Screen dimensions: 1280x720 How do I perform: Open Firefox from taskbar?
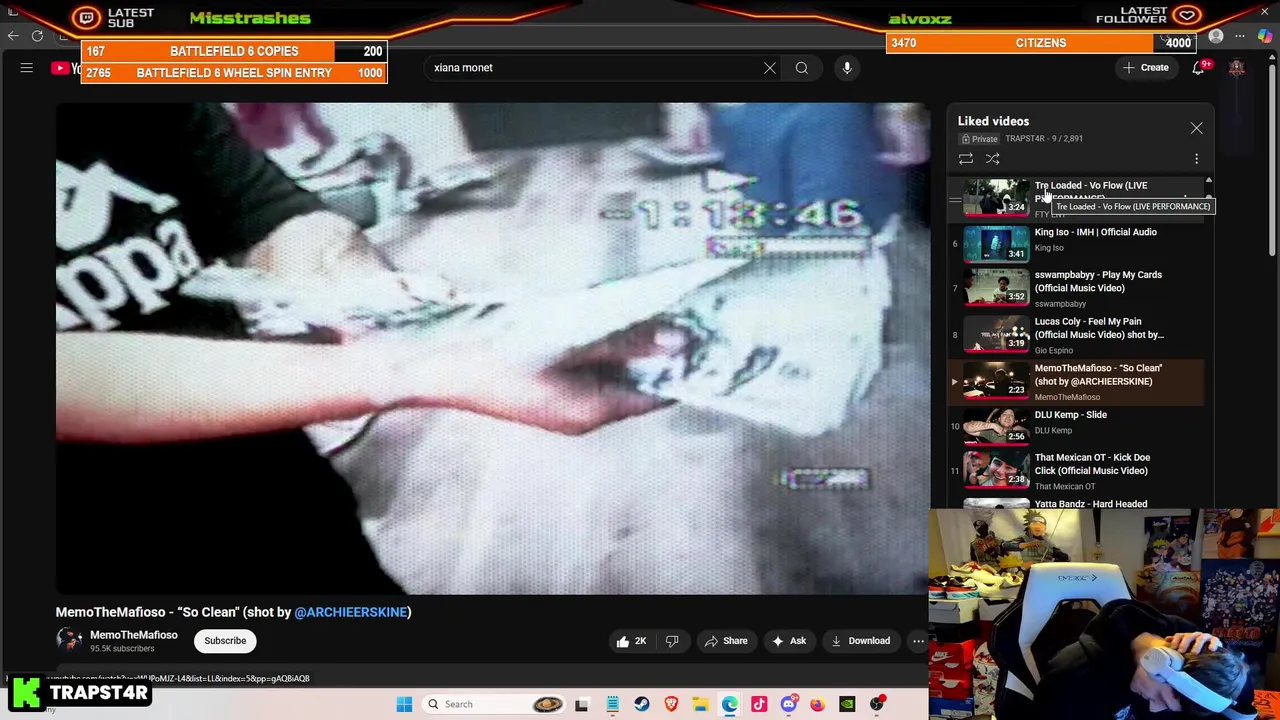click(x=817, y=704)
